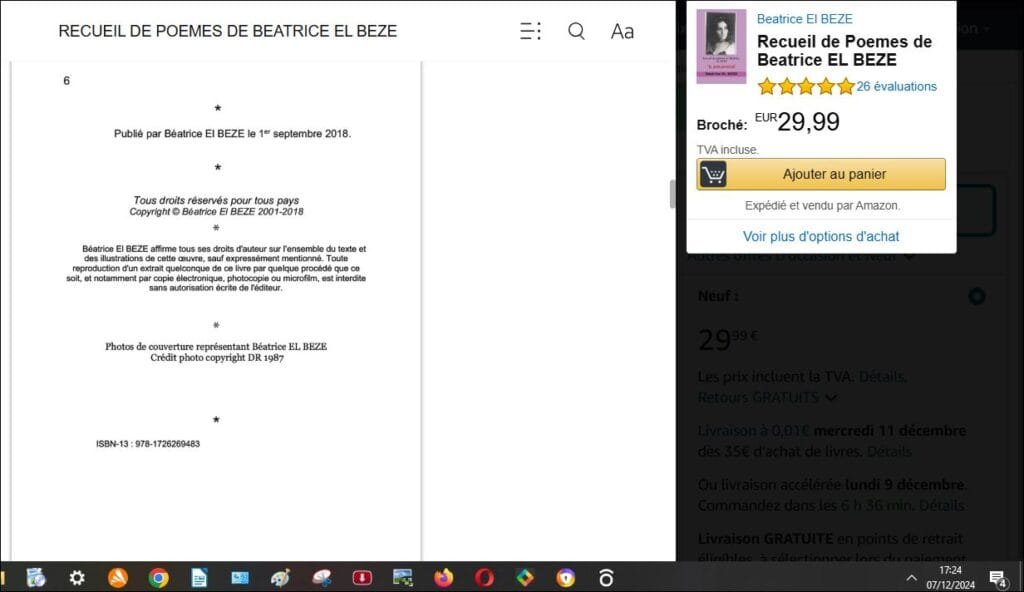Open the taskbar settings gear
The width and height of the screenshot is (1024, 592).
click(x=77, y=577)
